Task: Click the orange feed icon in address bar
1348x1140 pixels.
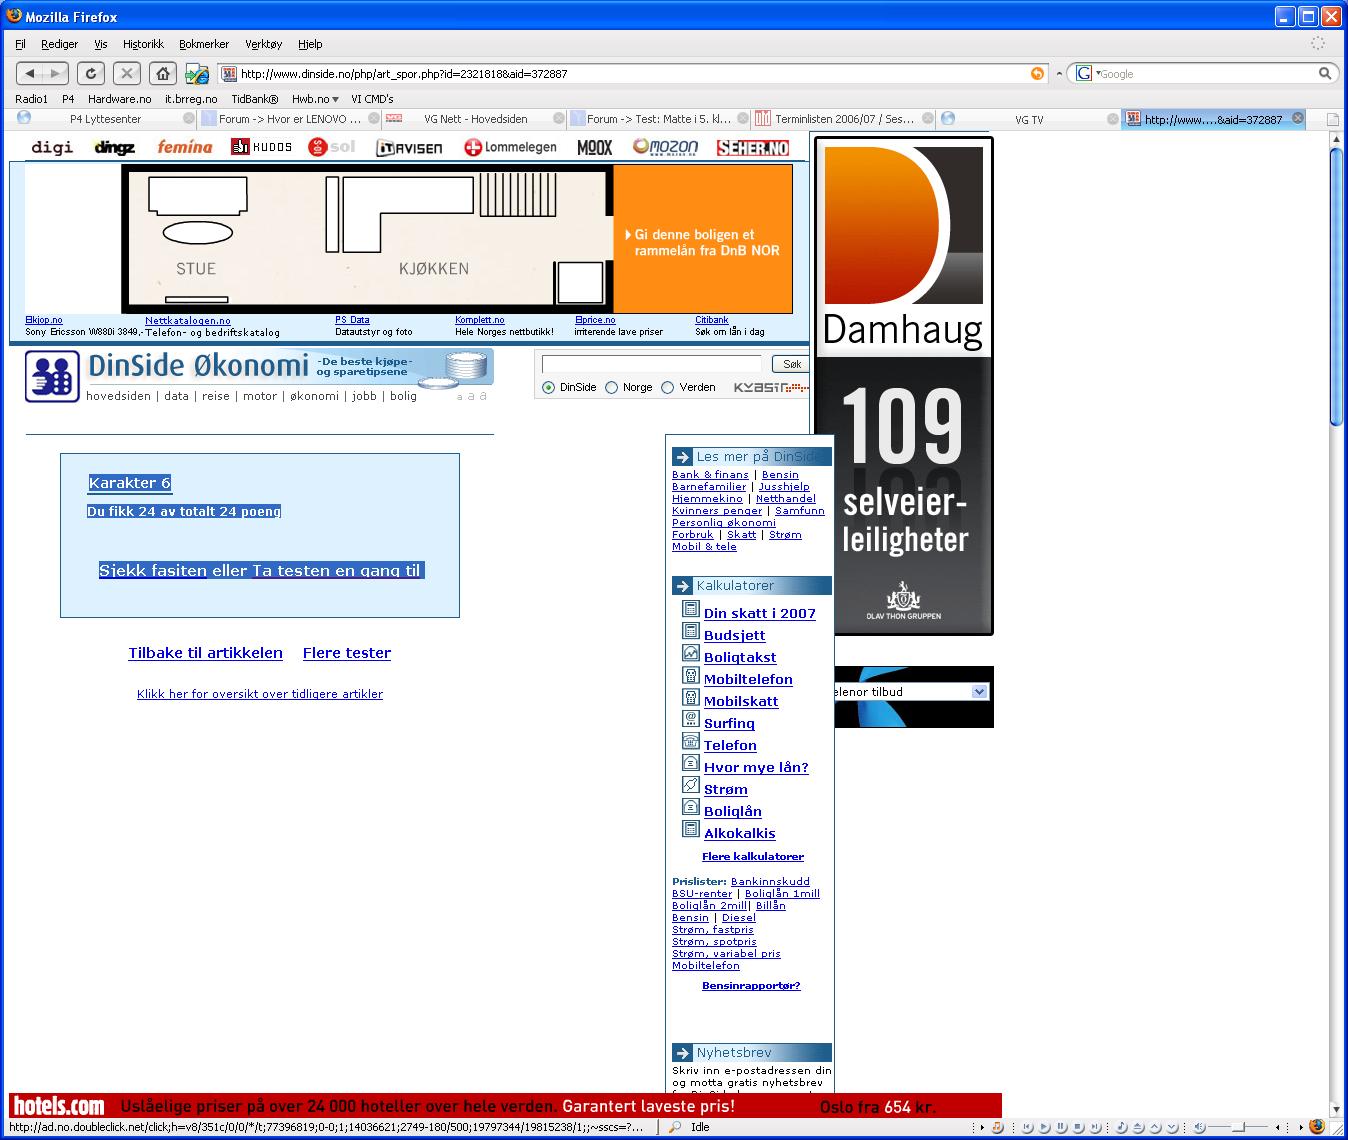Action: click(1037, 73)
